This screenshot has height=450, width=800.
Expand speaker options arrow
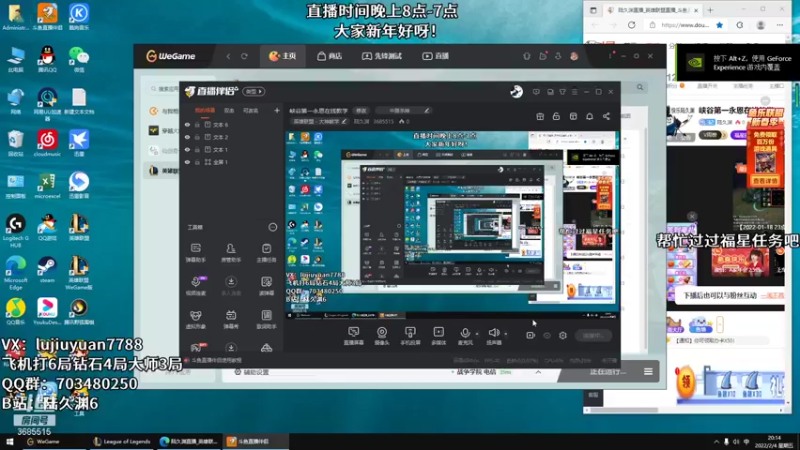coord(506,334)
